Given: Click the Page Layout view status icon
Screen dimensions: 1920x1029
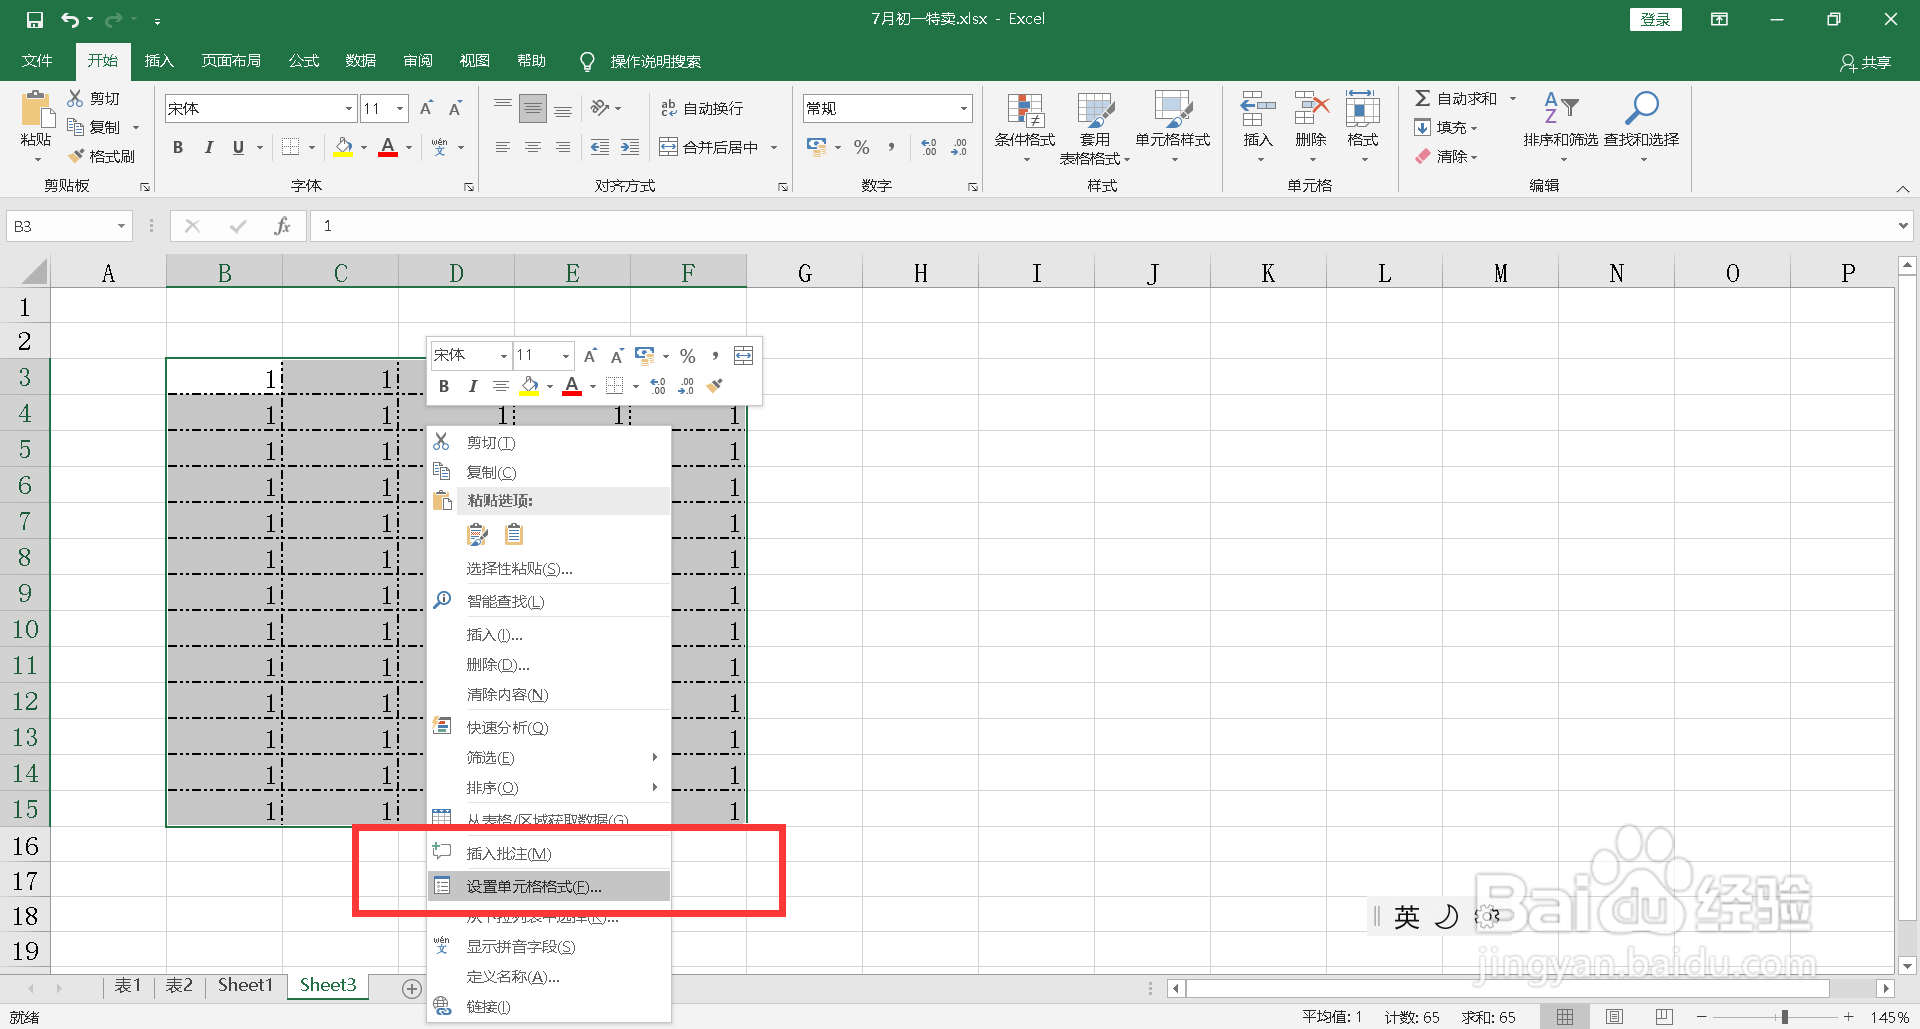Looking at the screenshot, I should tap(1614, 1017).
